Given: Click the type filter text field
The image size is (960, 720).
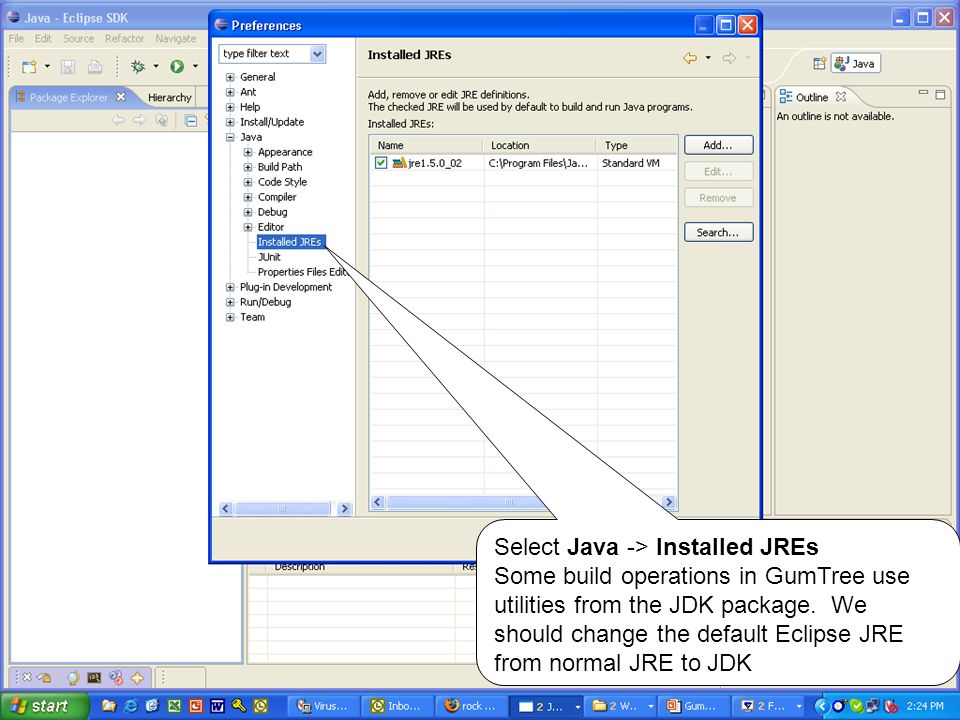Looking at the screenshot, I should pos(264,54).
